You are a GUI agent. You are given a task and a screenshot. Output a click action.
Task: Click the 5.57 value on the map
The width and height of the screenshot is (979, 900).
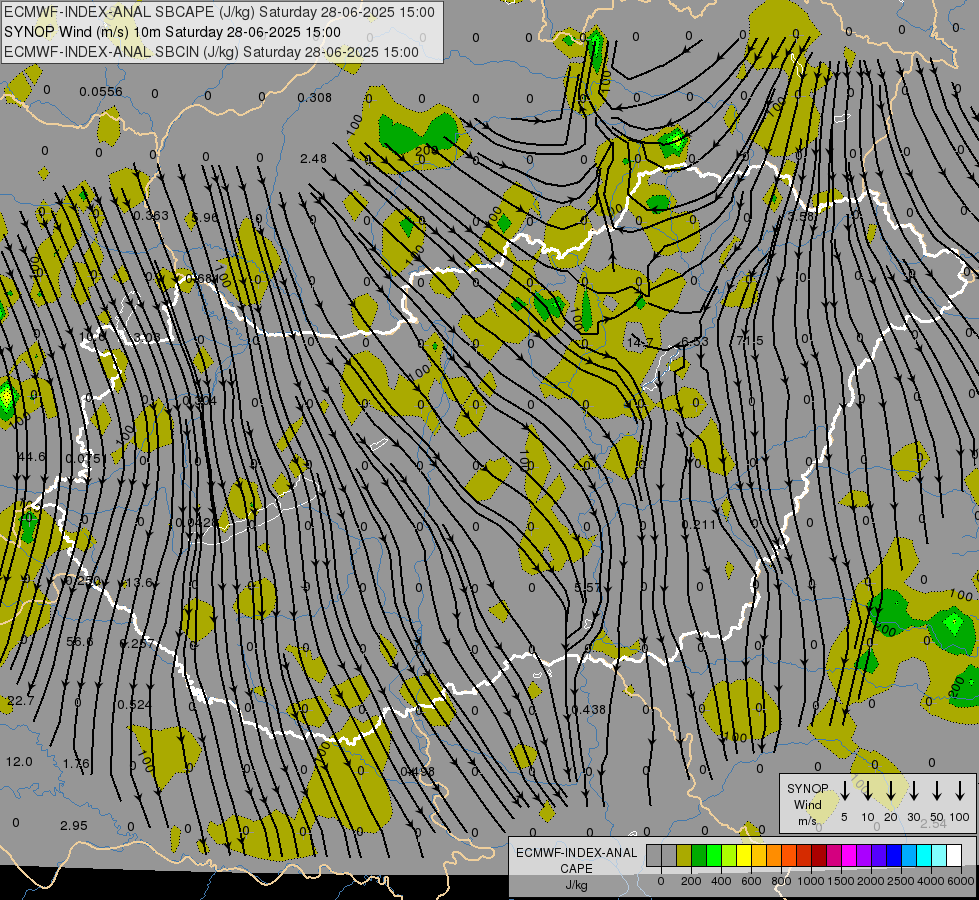click(588, 587)
